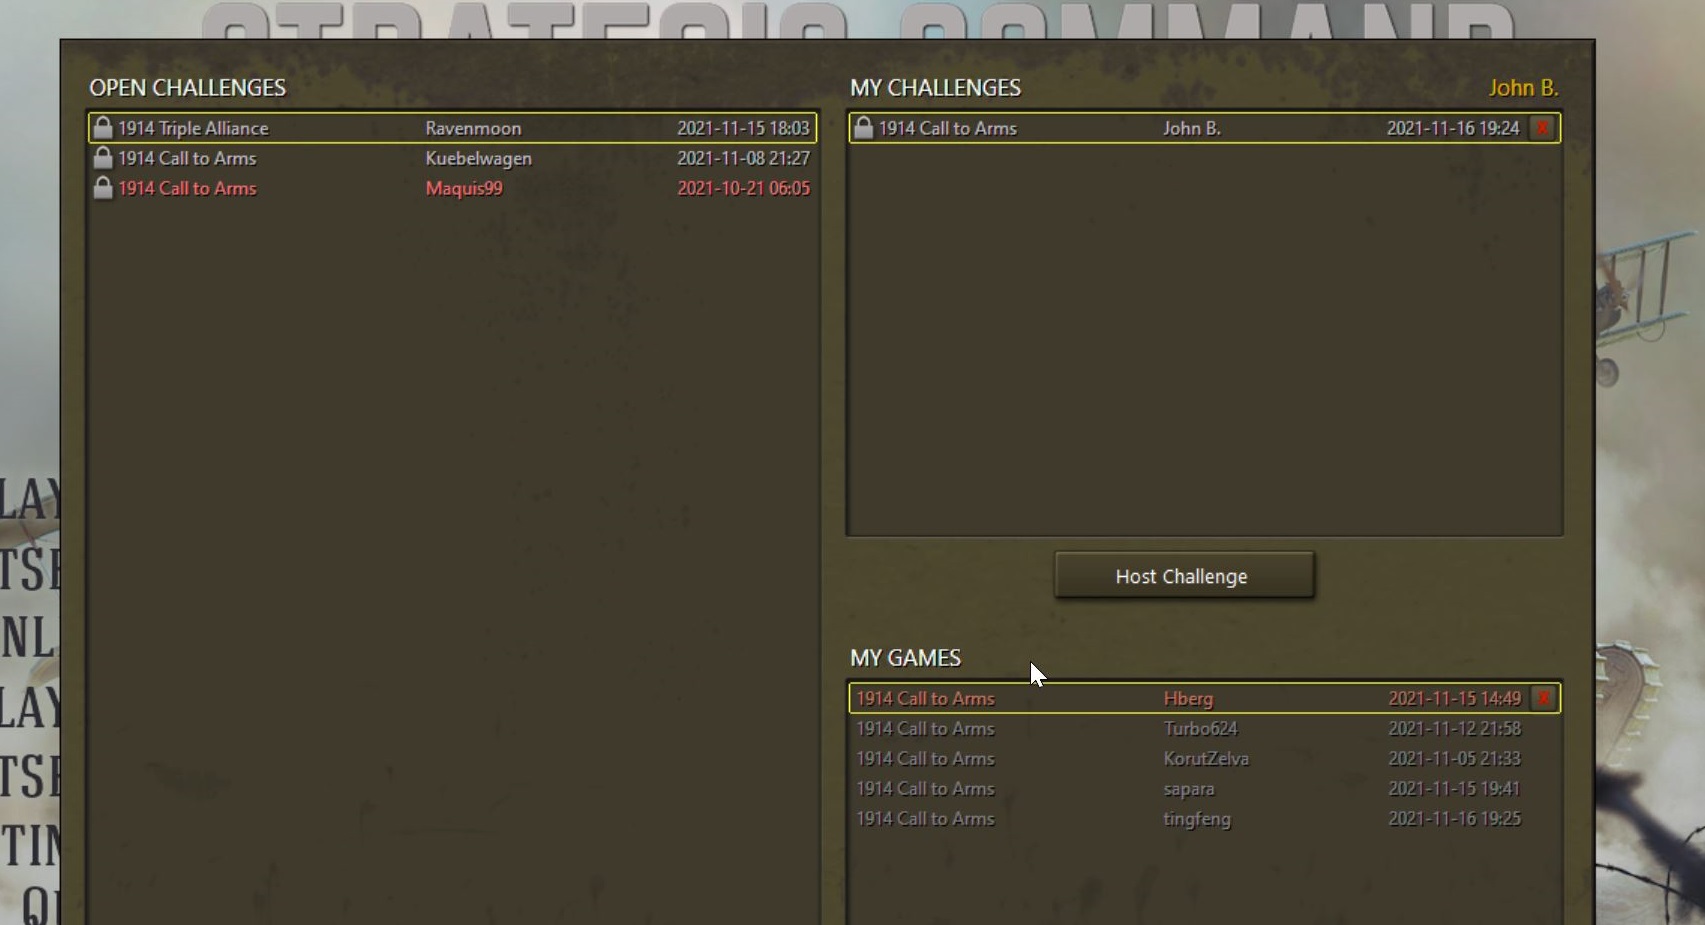1705x925 pixels.
Task: Click 1914 Call to Arms in Hberg row
Action: (925, 698)
